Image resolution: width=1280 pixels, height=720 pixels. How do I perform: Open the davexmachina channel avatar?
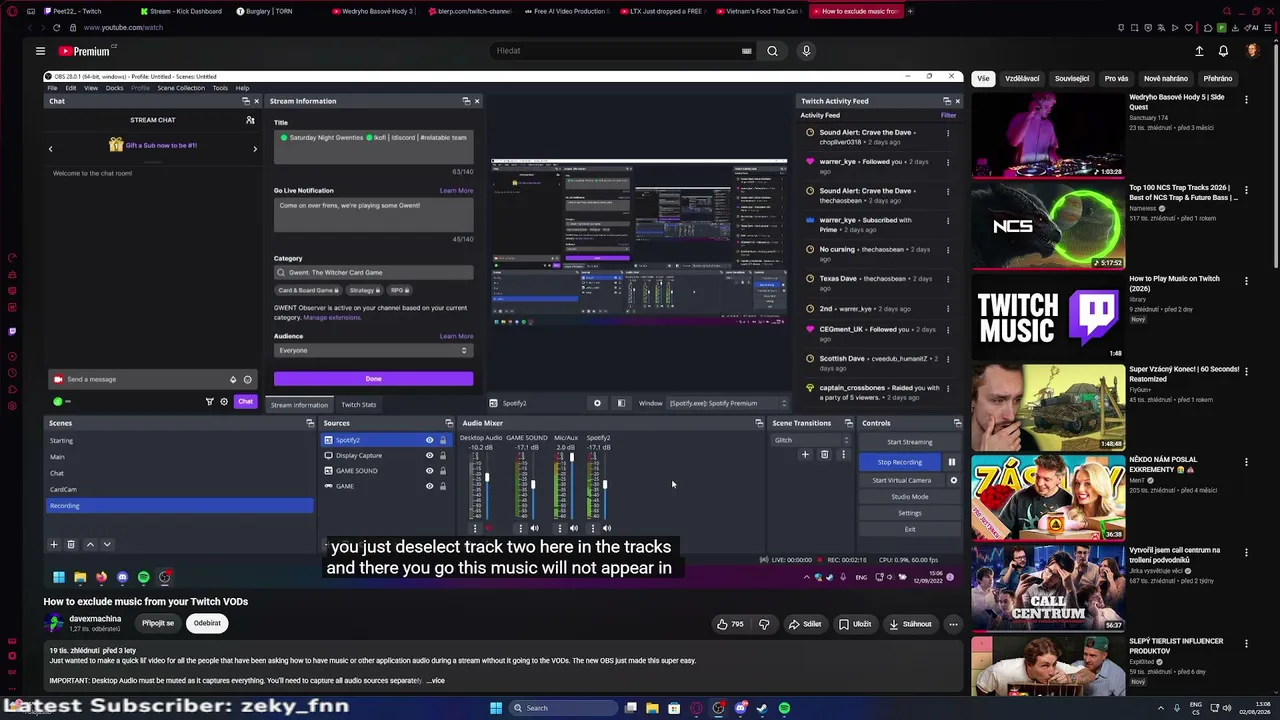54,623
